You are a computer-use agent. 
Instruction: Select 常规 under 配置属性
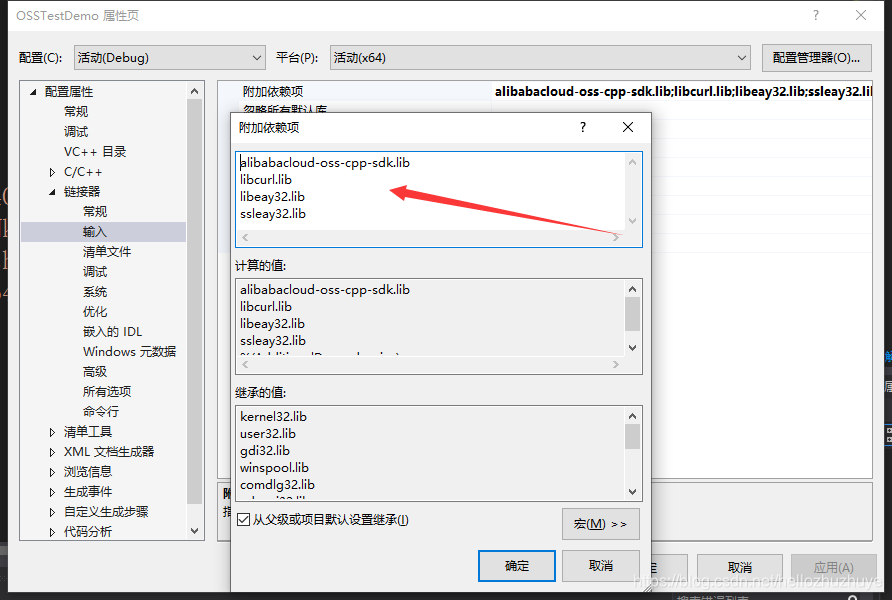[76, 111]
